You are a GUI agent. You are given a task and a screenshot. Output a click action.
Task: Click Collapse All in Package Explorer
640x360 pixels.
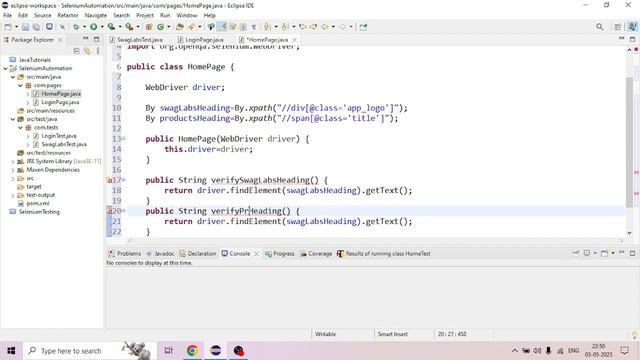click(x=76, y=51)
